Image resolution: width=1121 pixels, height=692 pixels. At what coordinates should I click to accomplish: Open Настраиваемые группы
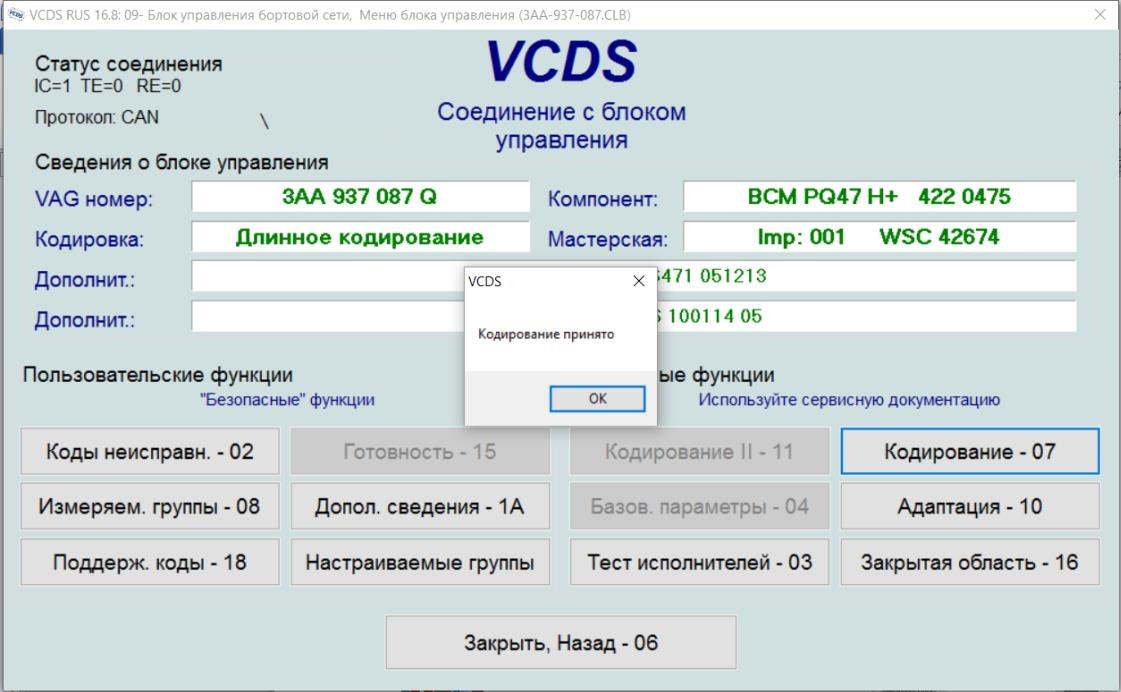420,562
